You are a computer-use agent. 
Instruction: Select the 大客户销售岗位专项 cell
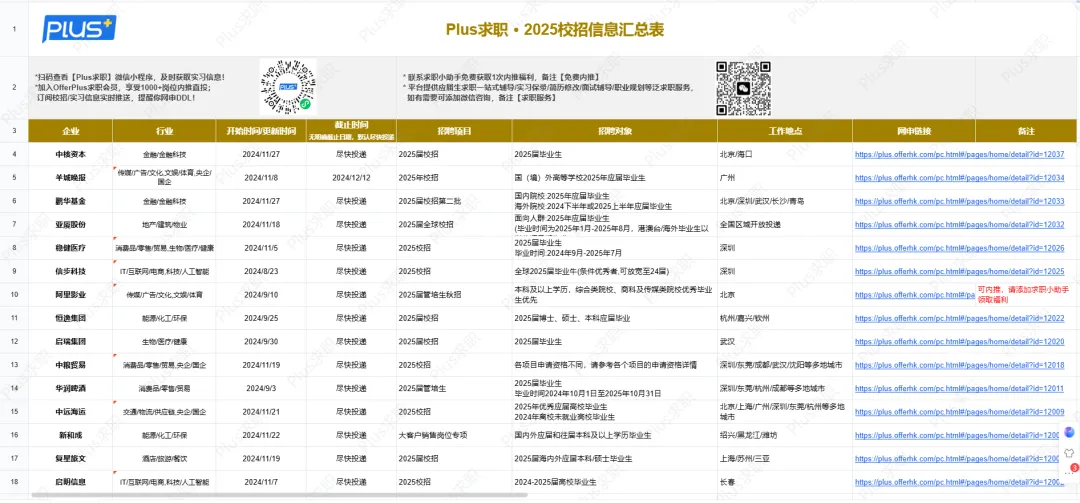(454, 435)
